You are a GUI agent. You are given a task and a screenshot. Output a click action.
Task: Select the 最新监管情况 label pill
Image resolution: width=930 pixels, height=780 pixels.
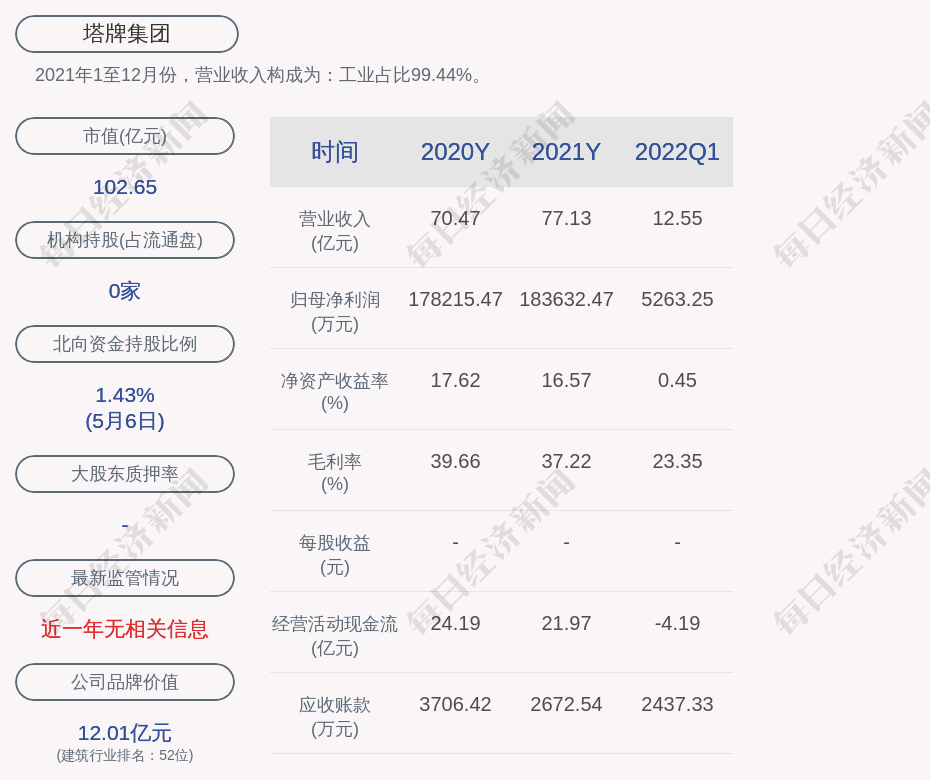coord(125,578)
